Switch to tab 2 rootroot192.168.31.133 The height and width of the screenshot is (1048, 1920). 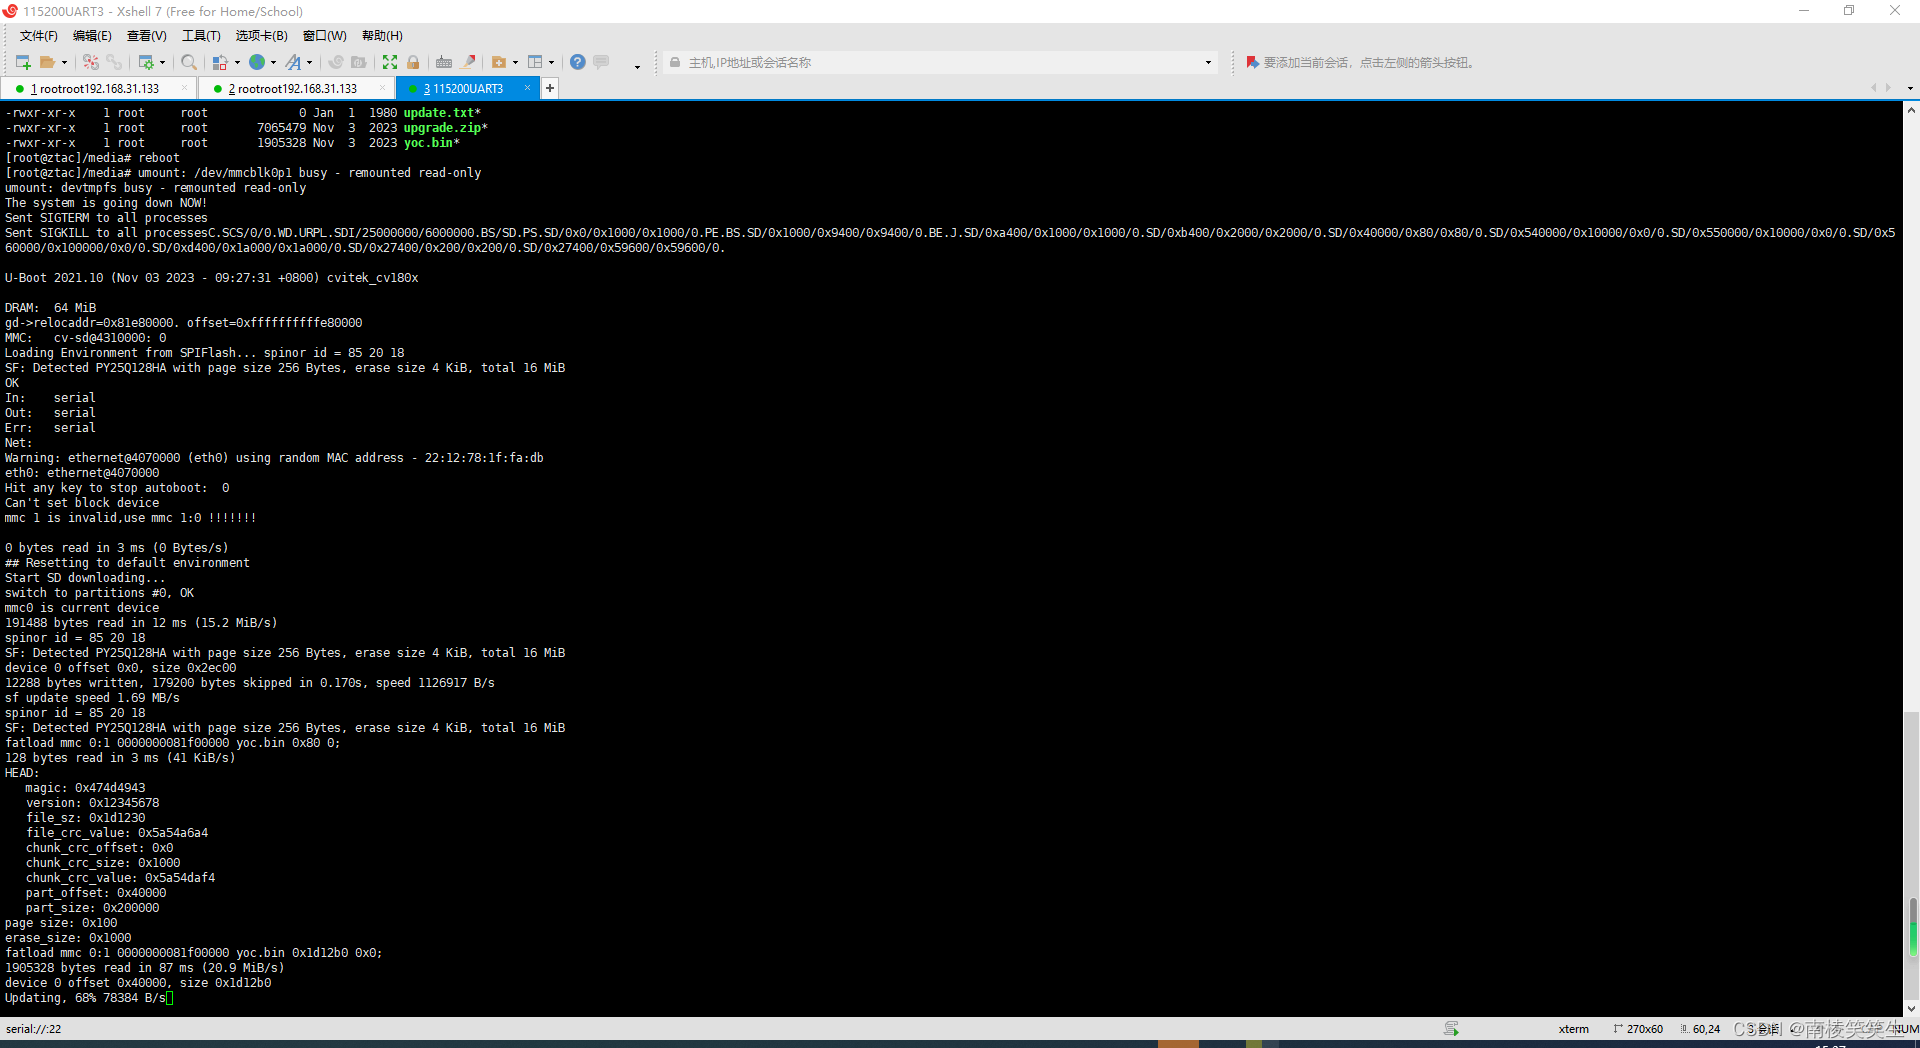click(x=290, y=88)
